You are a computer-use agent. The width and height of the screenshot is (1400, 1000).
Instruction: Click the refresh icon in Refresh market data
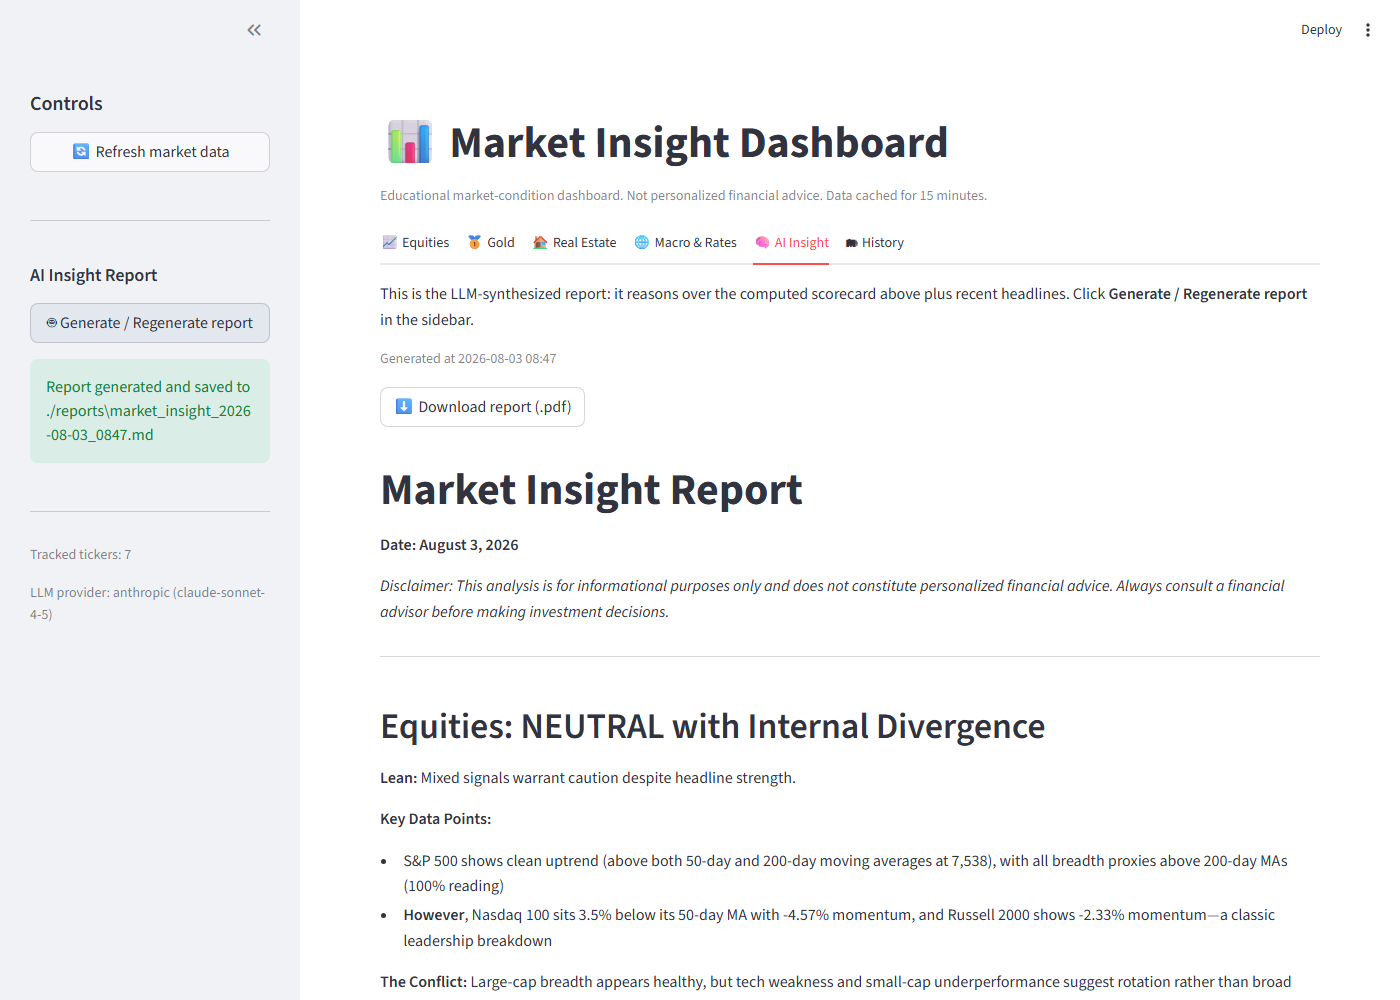(x=81, y=152)
